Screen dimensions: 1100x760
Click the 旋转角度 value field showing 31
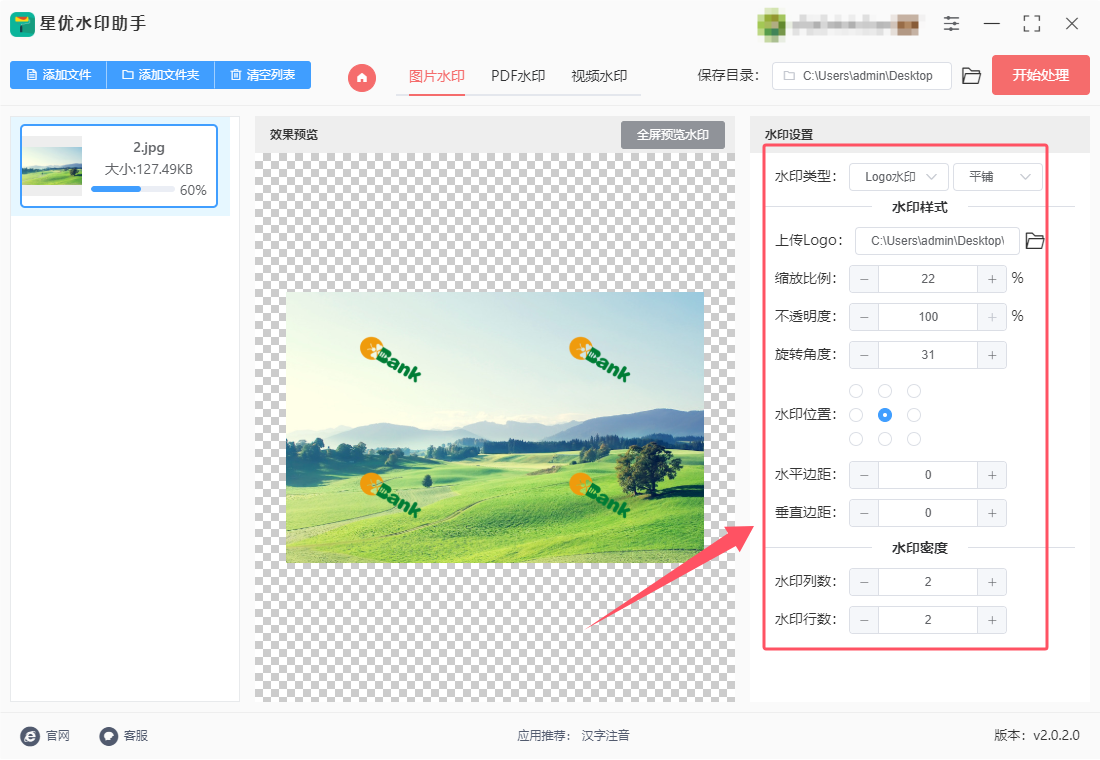tap(927, 355)
